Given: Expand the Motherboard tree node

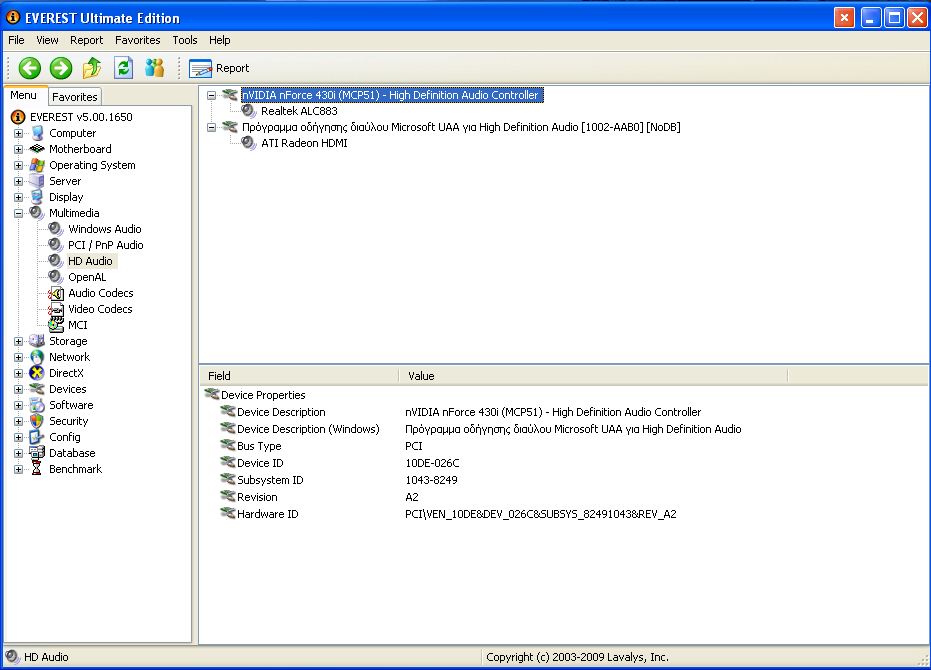Looking at the screenshot, I should pyautogui.click(x=18, y=150).
